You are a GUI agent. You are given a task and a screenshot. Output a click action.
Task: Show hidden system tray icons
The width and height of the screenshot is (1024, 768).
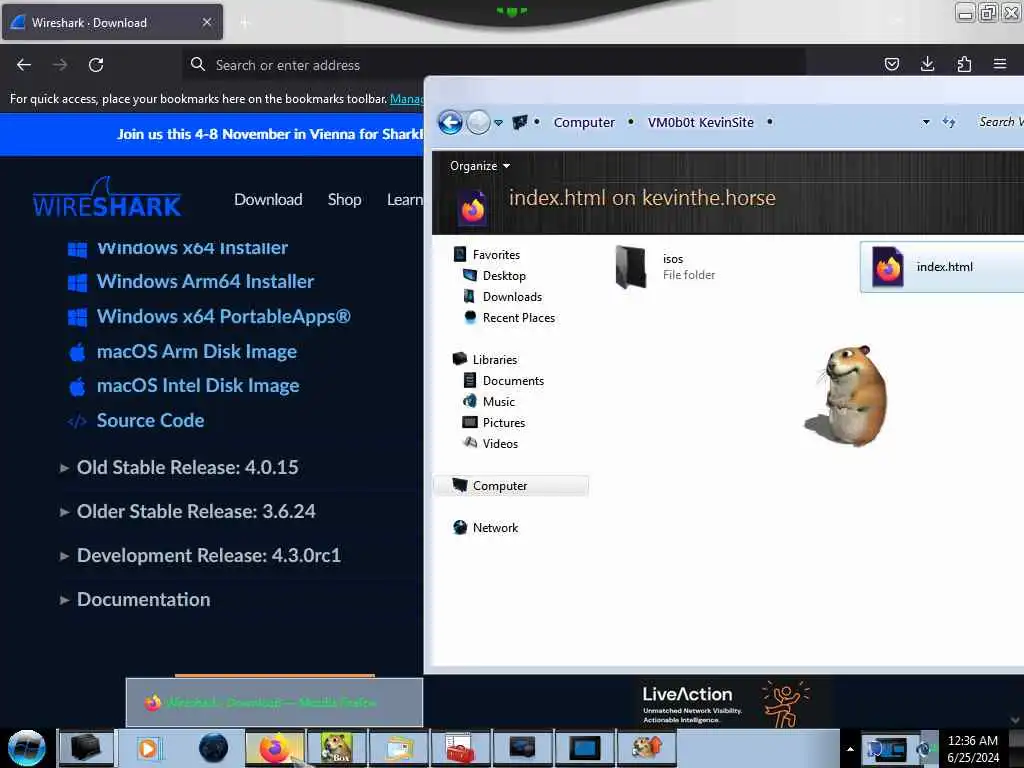tap(850, 749)
